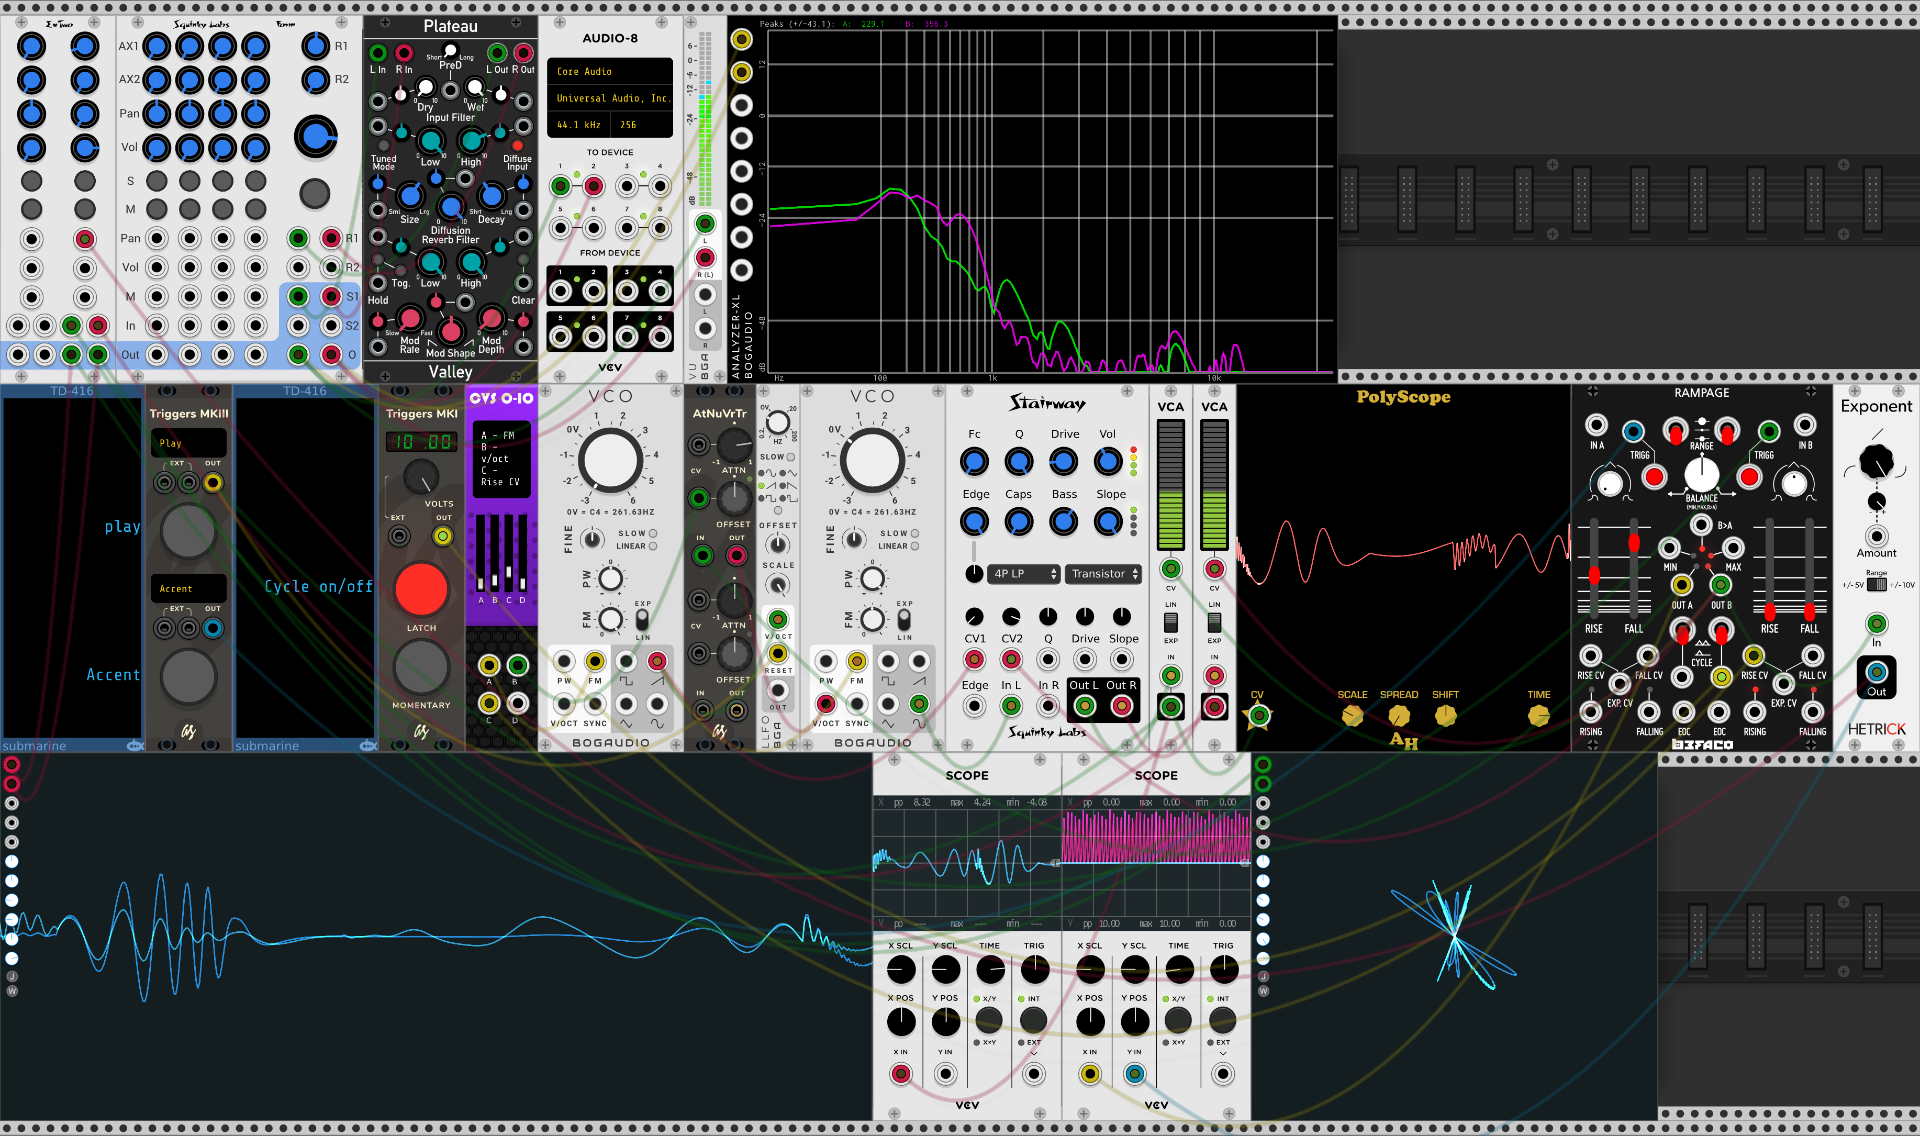Click the Triggers MKI VOLTS knob
Screen dimensions: 1920x1136
421,478
